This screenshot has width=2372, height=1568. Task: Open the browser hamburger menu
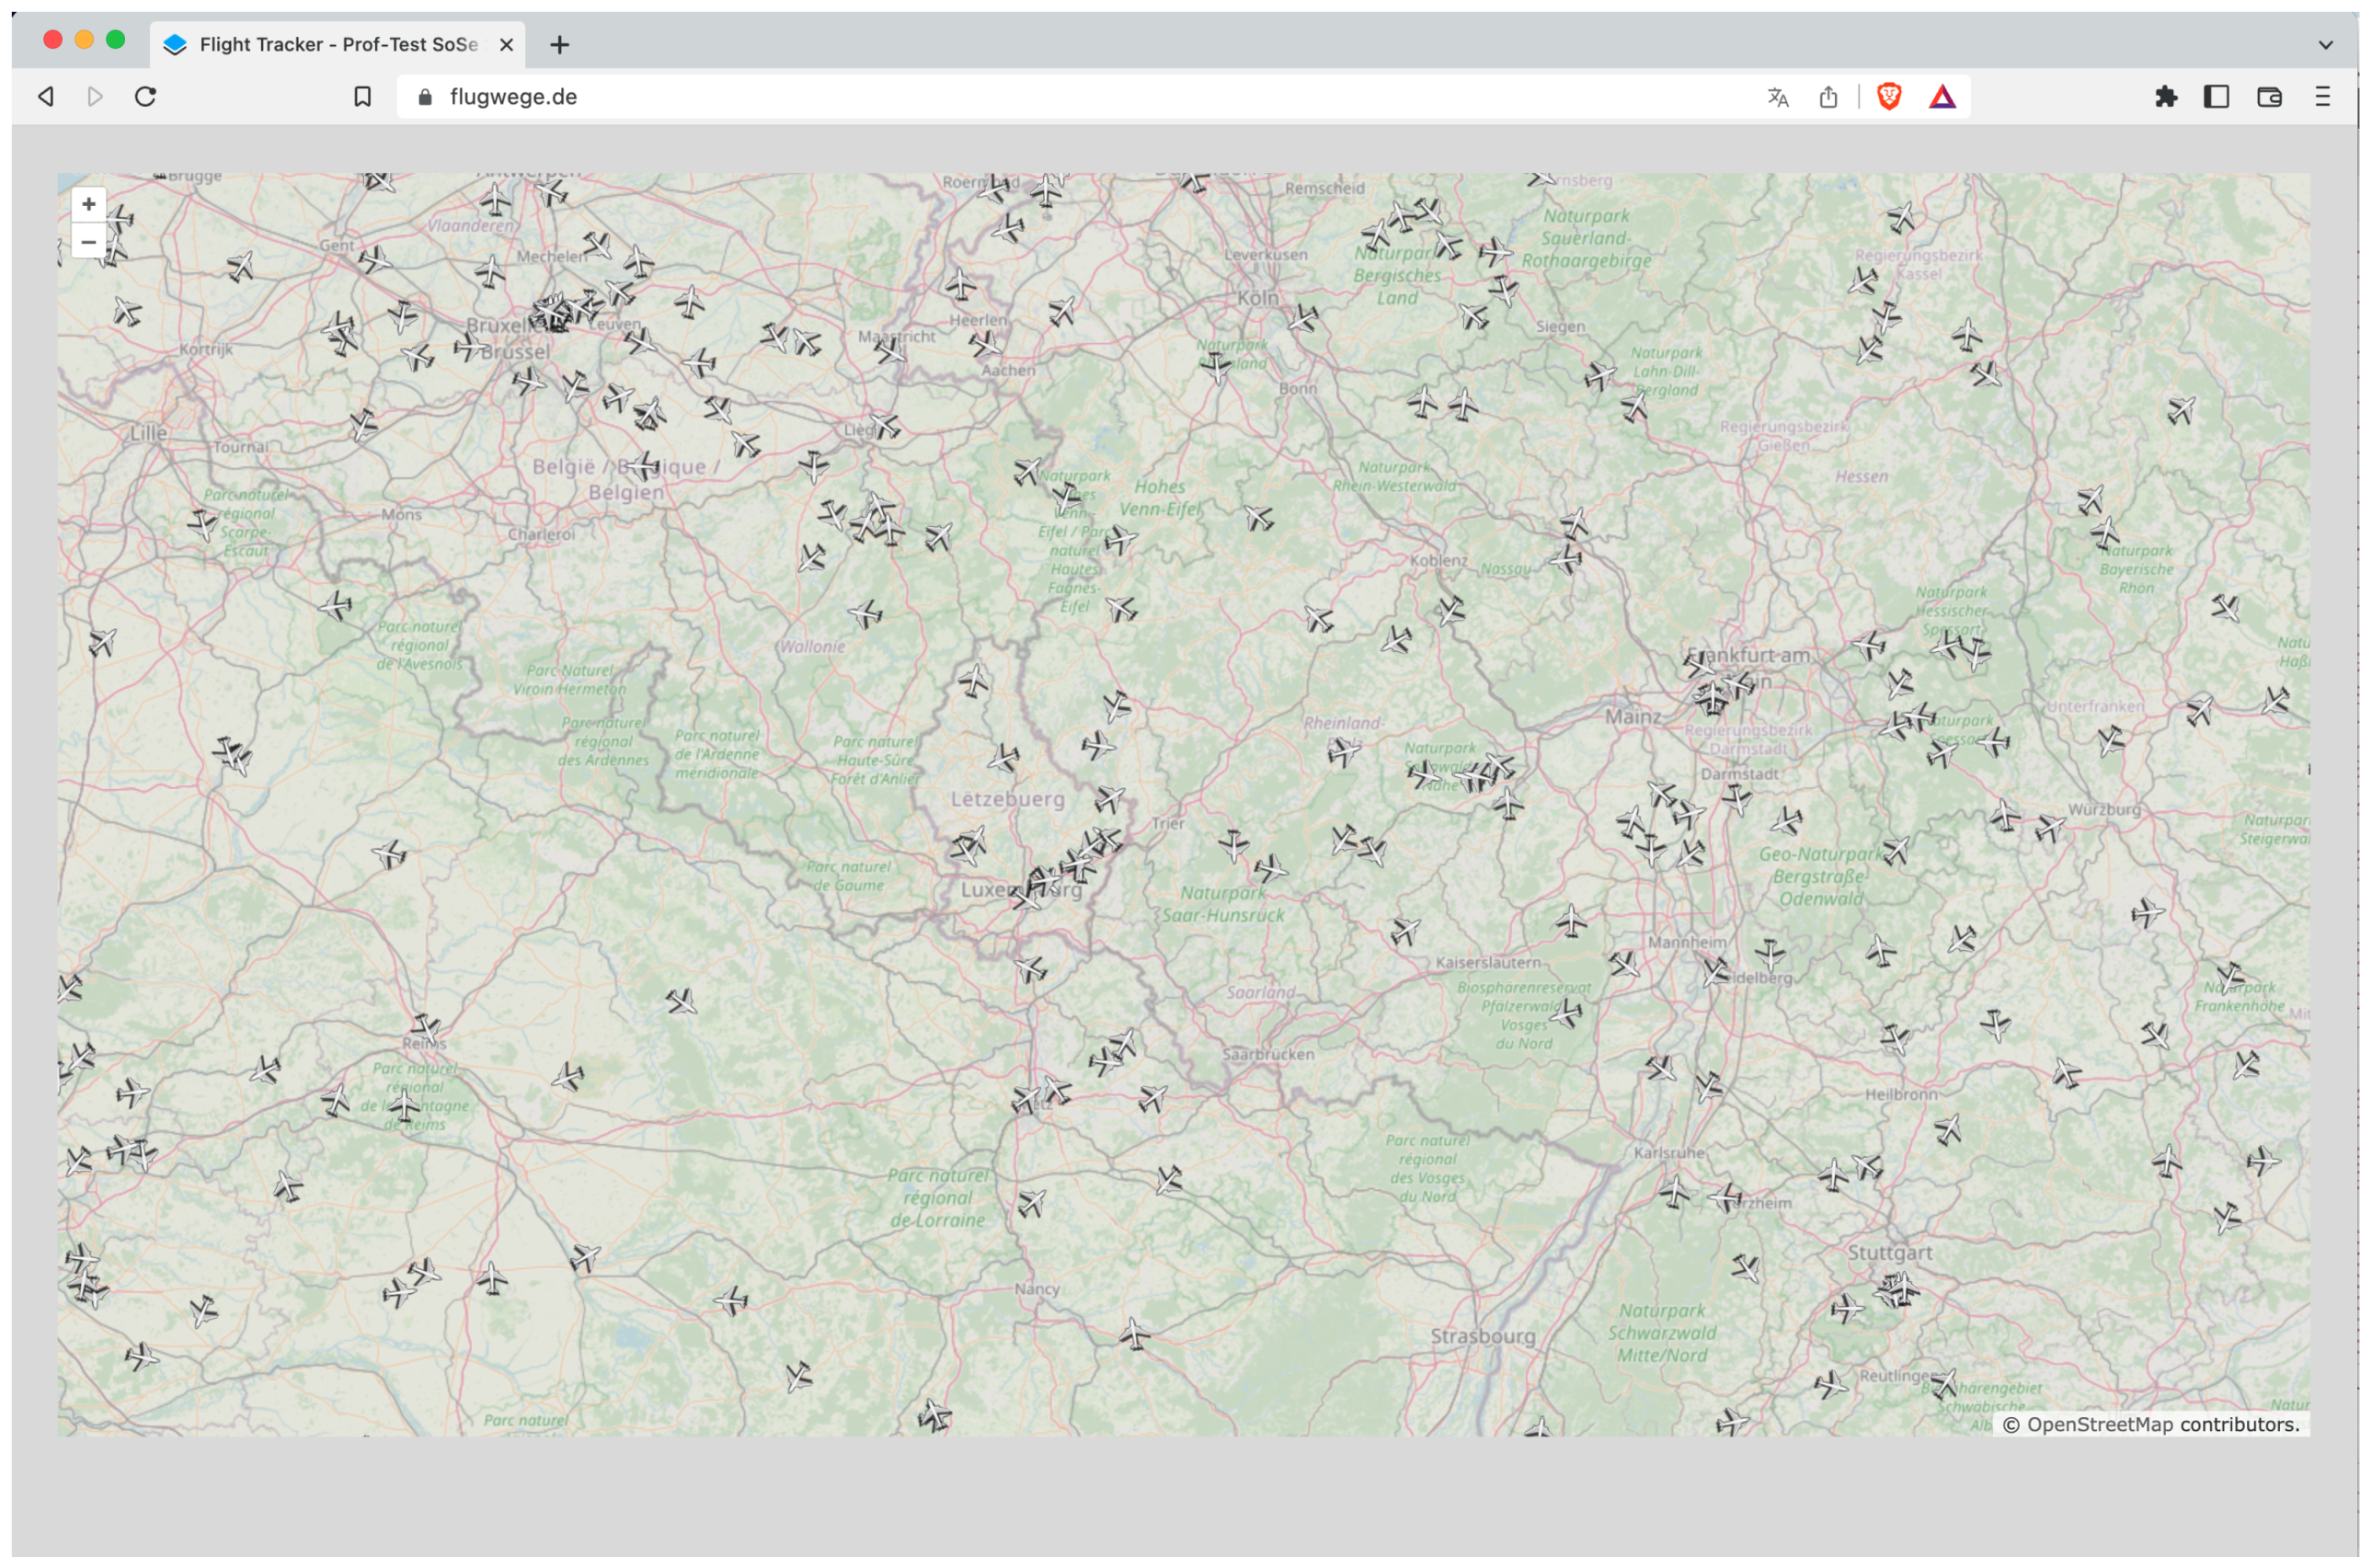click(x=2322, y=97)
